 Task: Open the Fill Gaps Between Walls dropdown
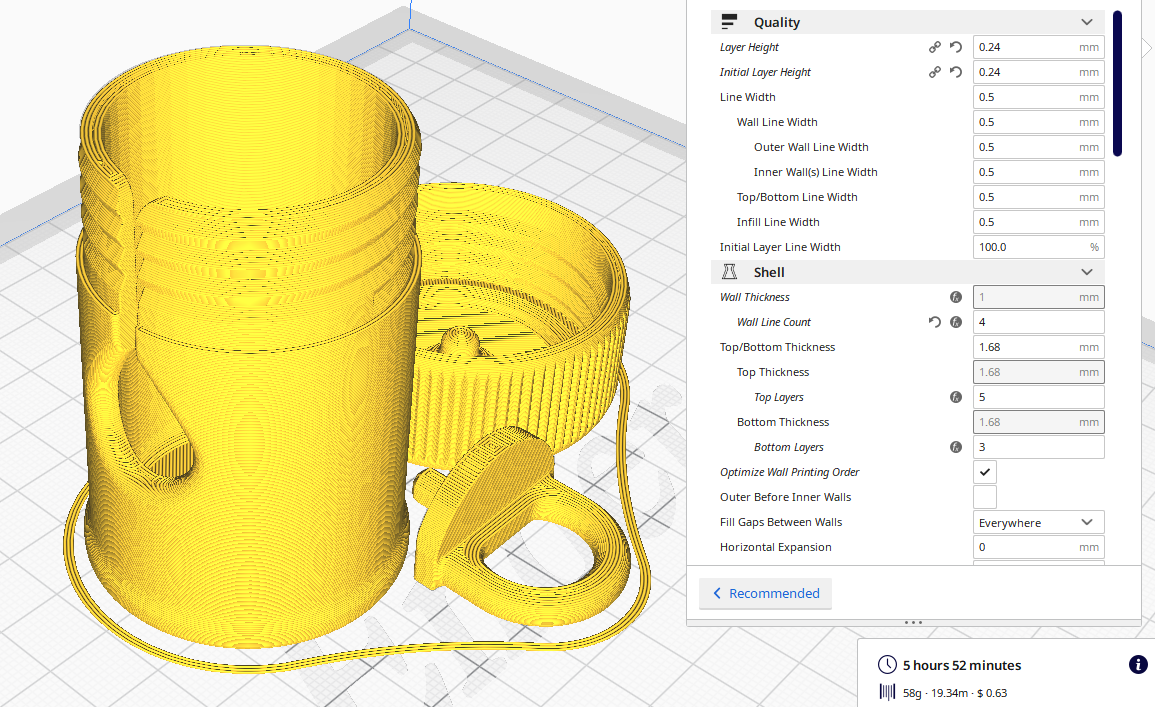(x=1038, y=521)
